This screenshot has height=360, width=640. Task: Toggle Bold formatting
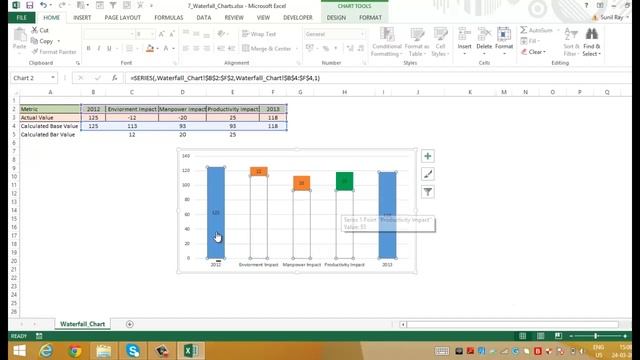(88, 49)
